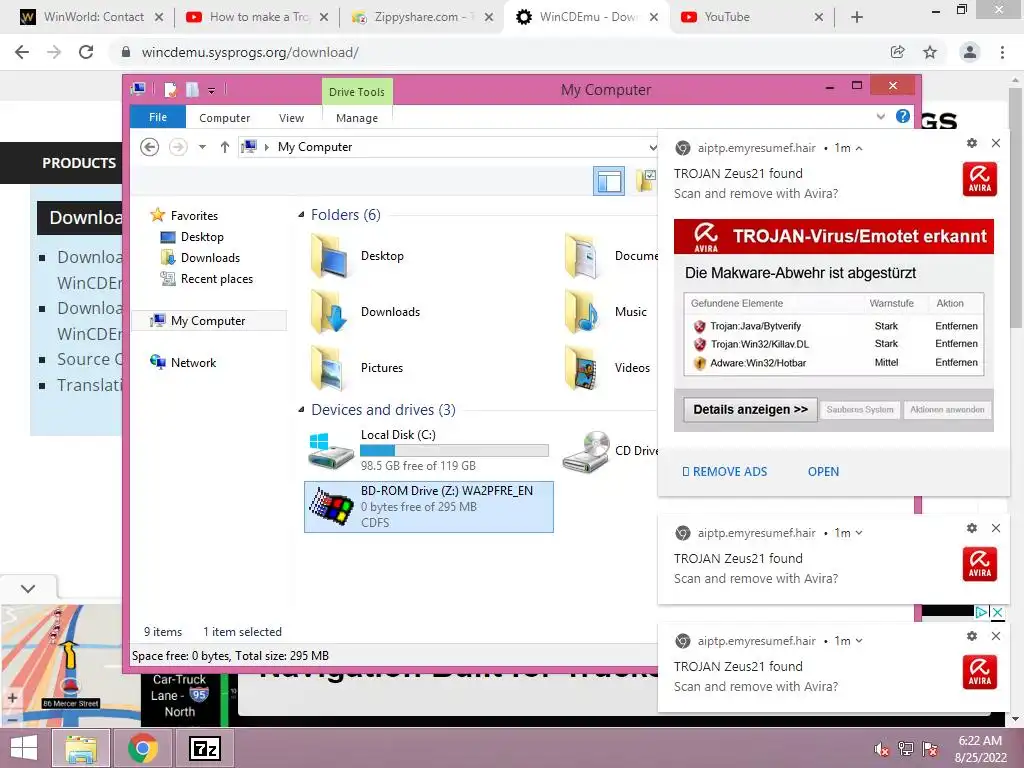The height and width of the screenshot is (768, 1024).
Task: Click OPEN in Avira notification
Action: click(x=823, y=472)
